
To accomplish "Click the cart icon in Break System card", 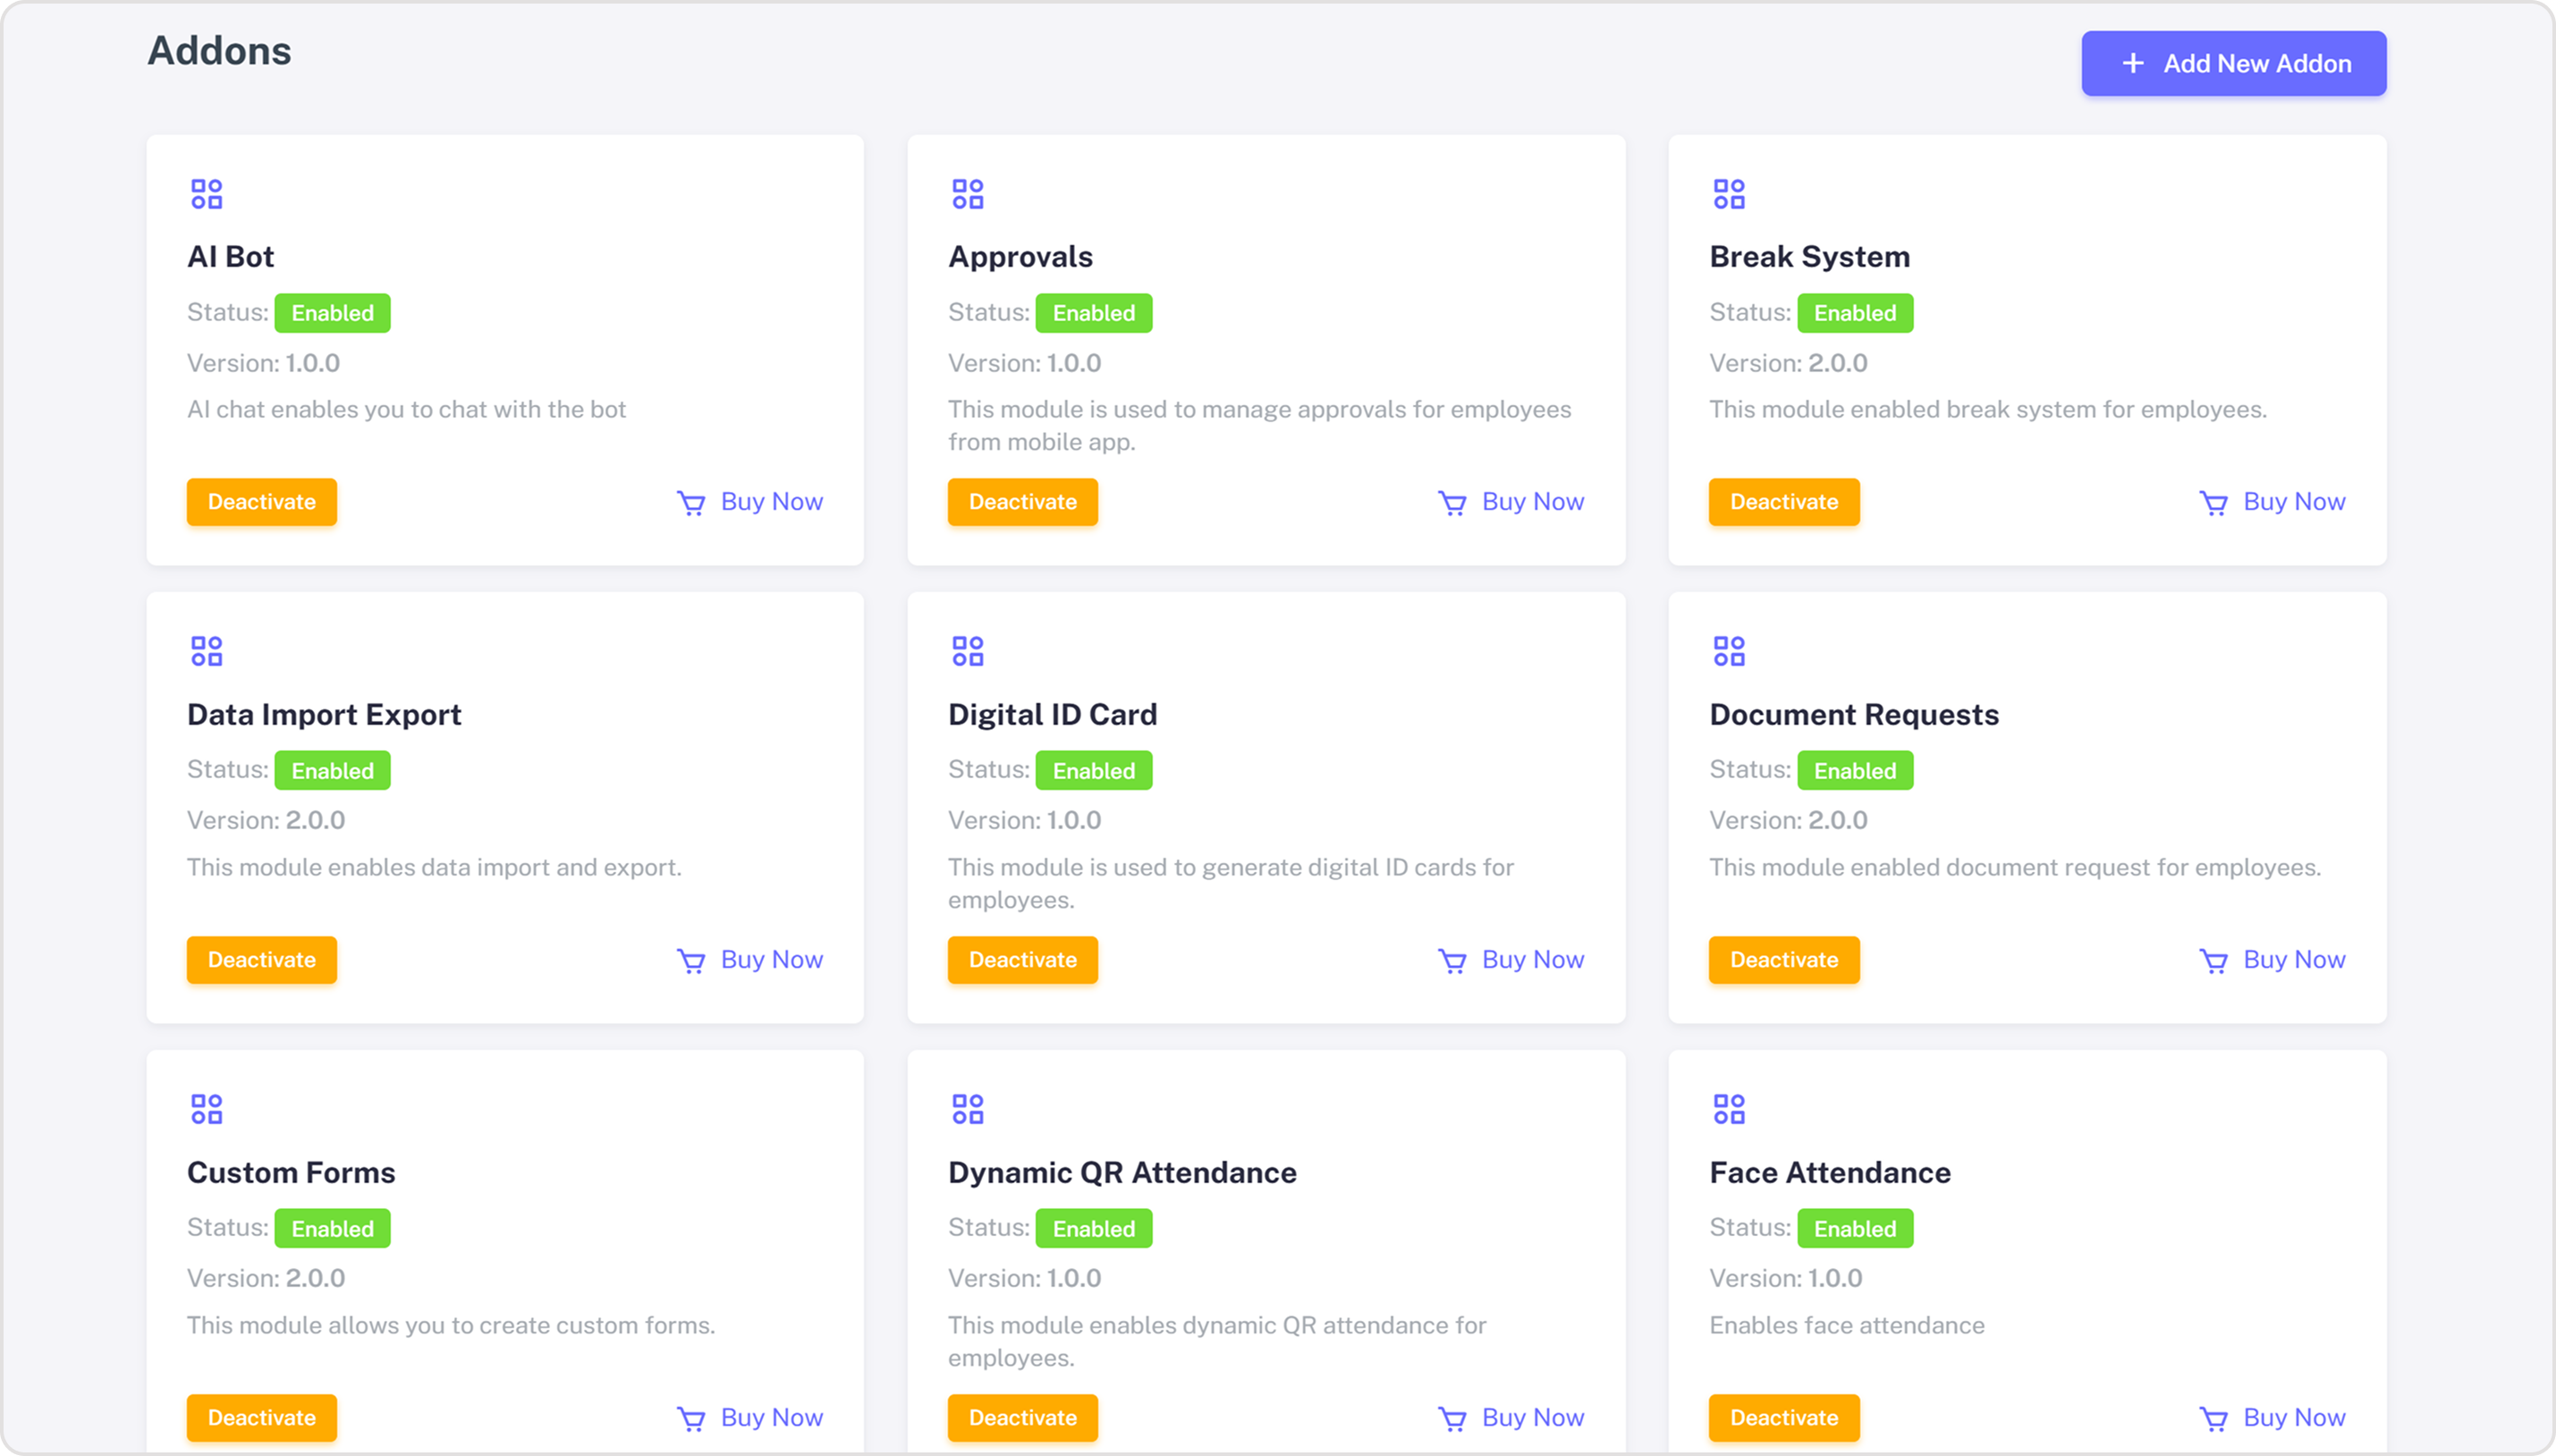I will pyautogui.click(x=2213, y=503).
